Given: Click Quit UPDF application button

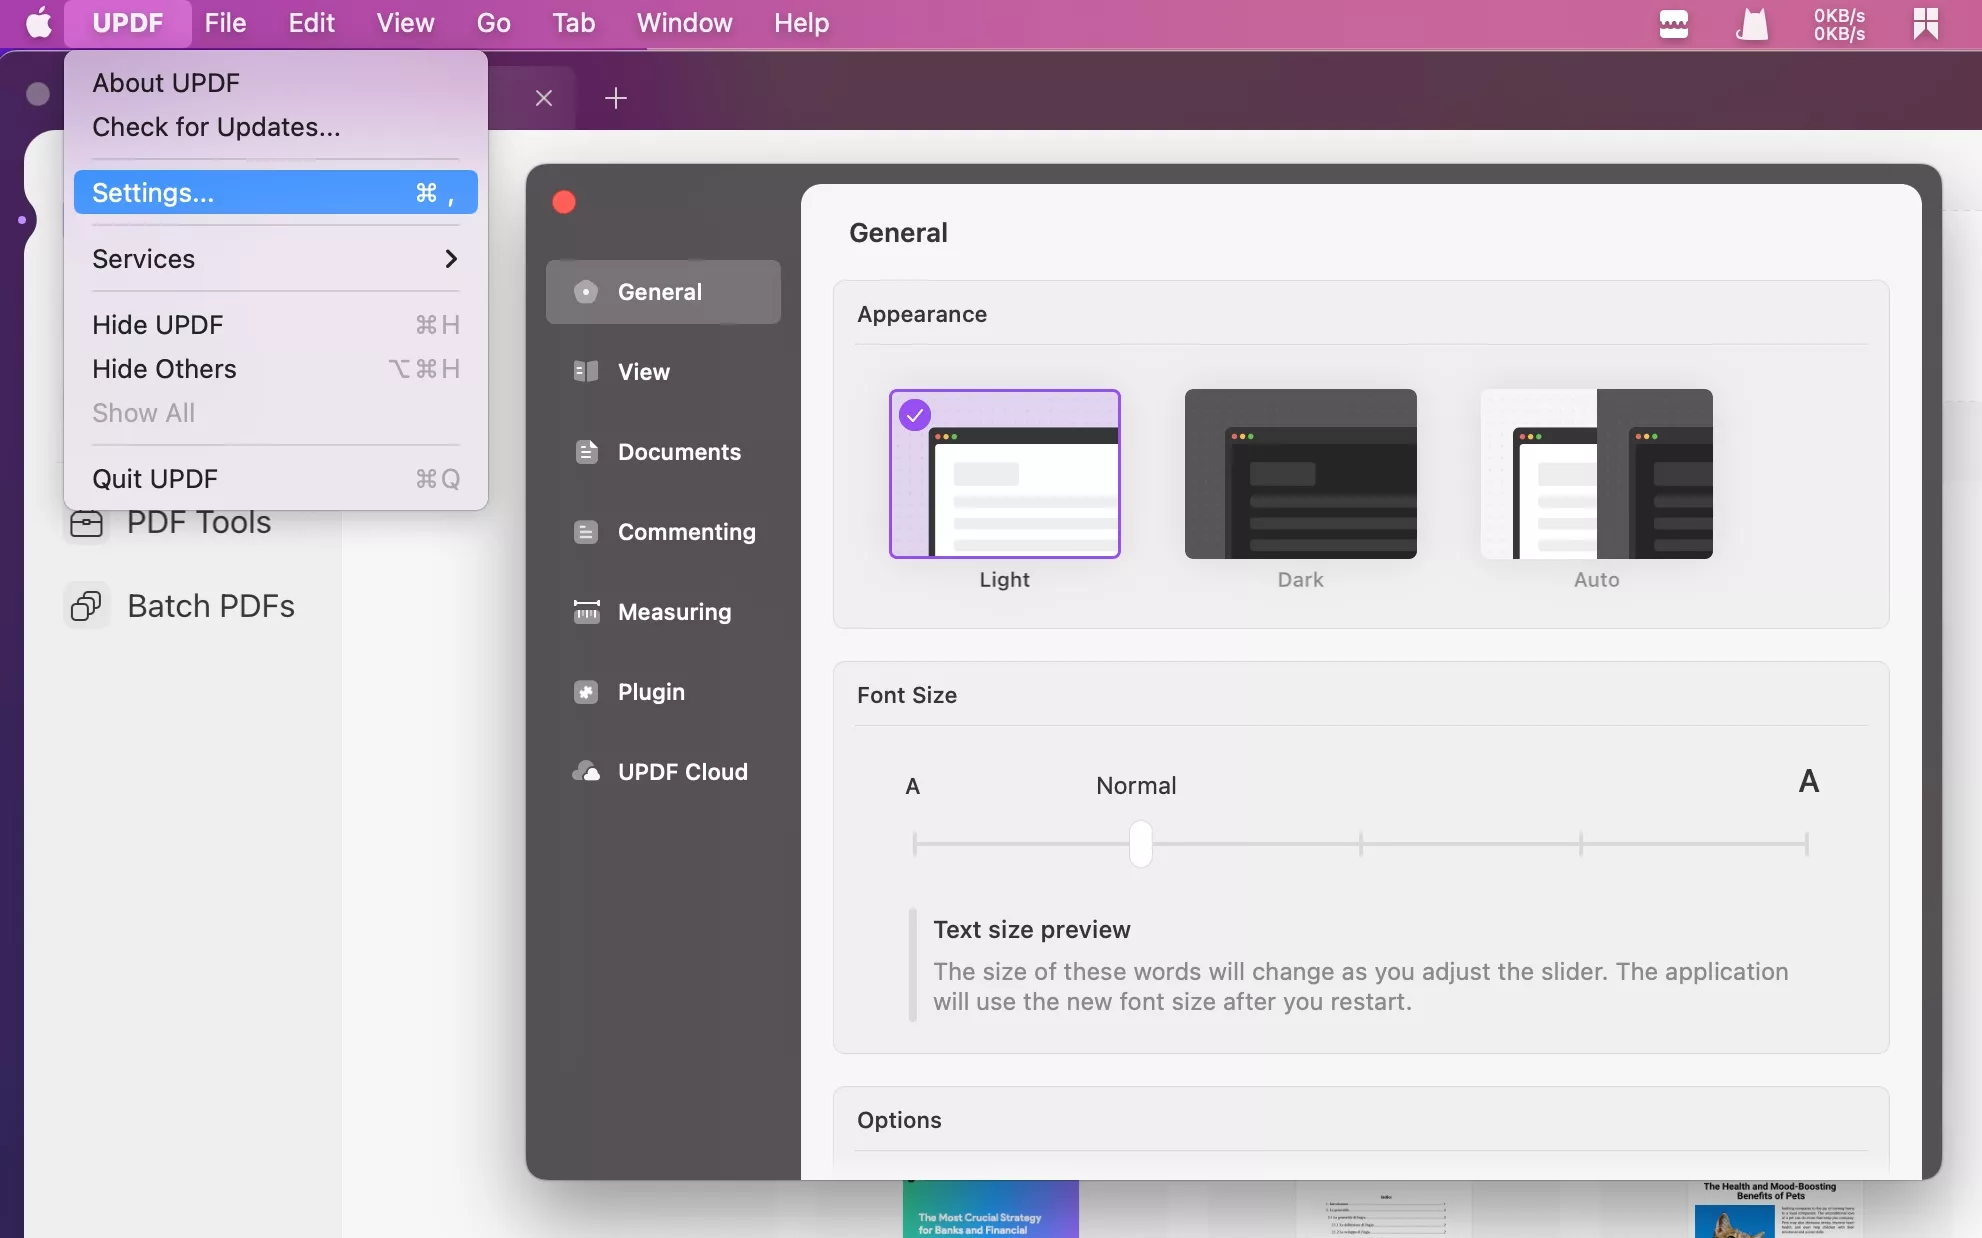Looking at the screenshot, I should (154, 478).
